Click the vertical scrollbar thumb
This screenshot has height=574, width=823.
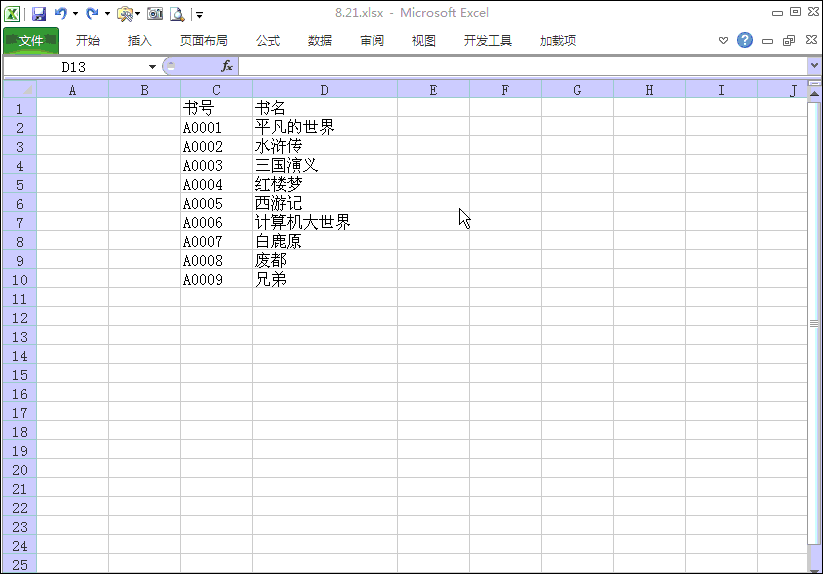(x=814, y=323)
